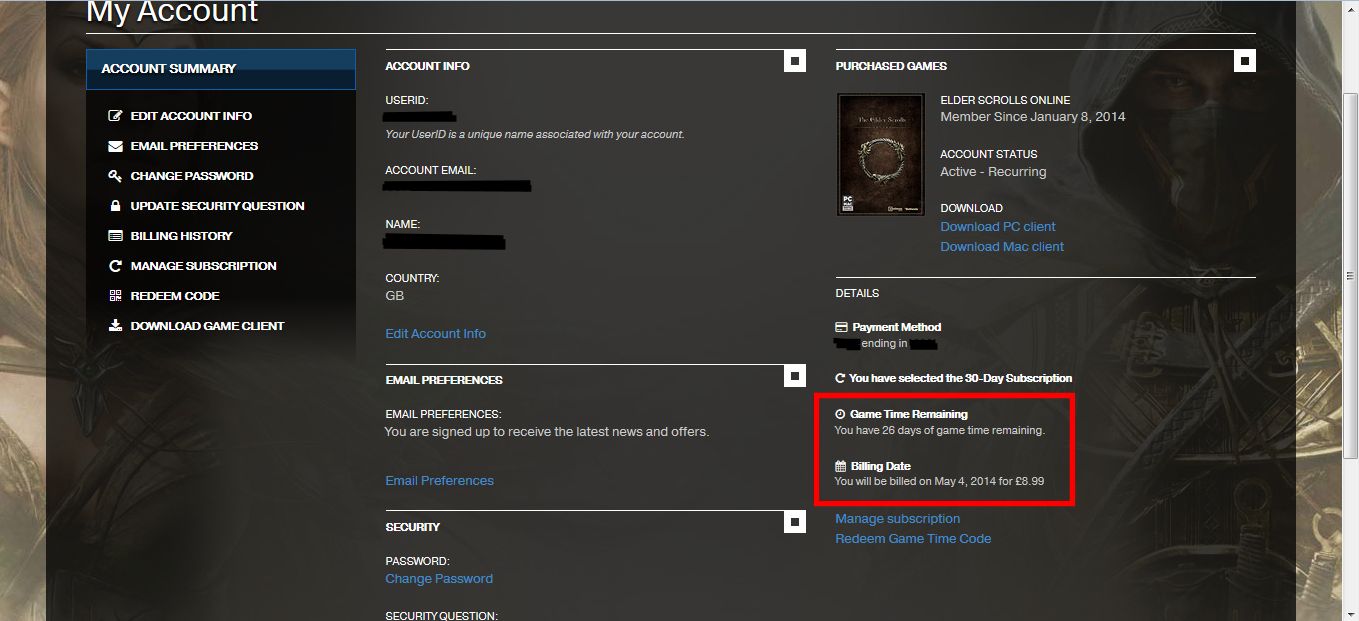Click the Payment Method credit card icon
Viewport: 1359px width, 621px height.
841,327
